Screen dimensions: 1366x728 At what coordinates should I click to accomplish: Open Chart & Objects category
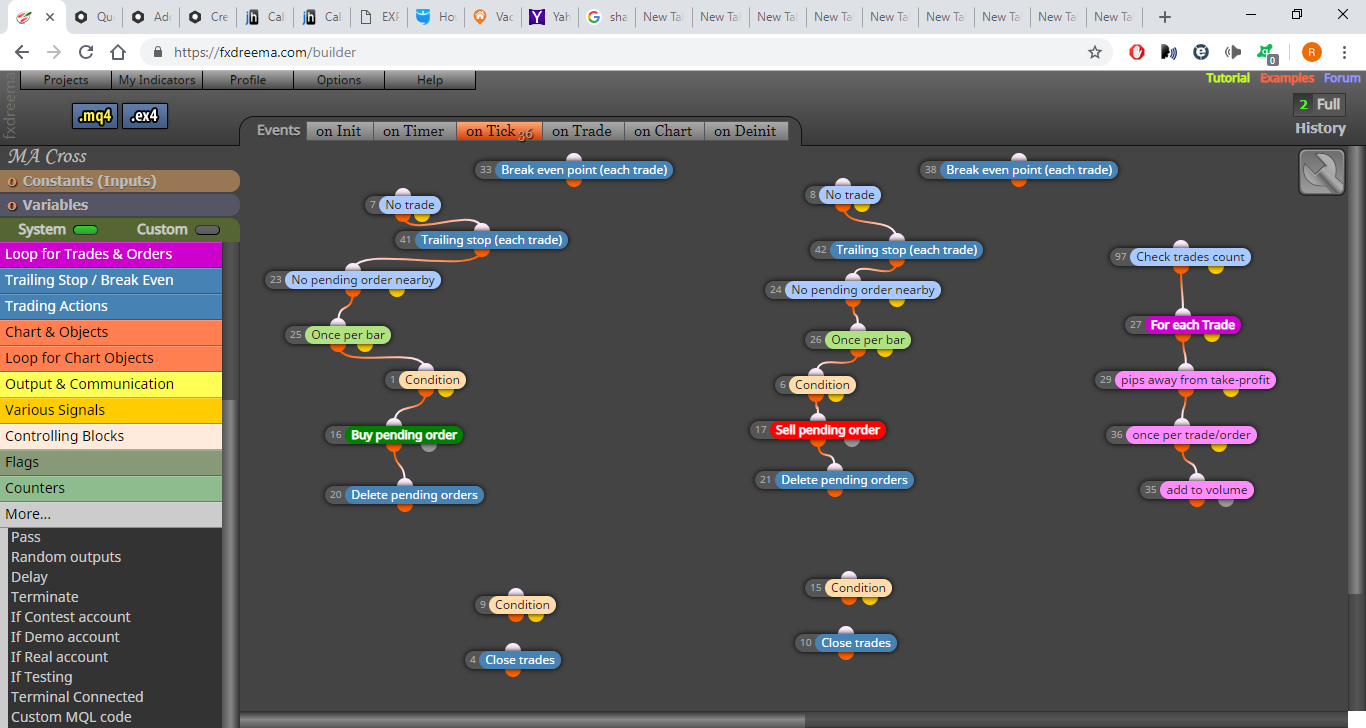111,332
